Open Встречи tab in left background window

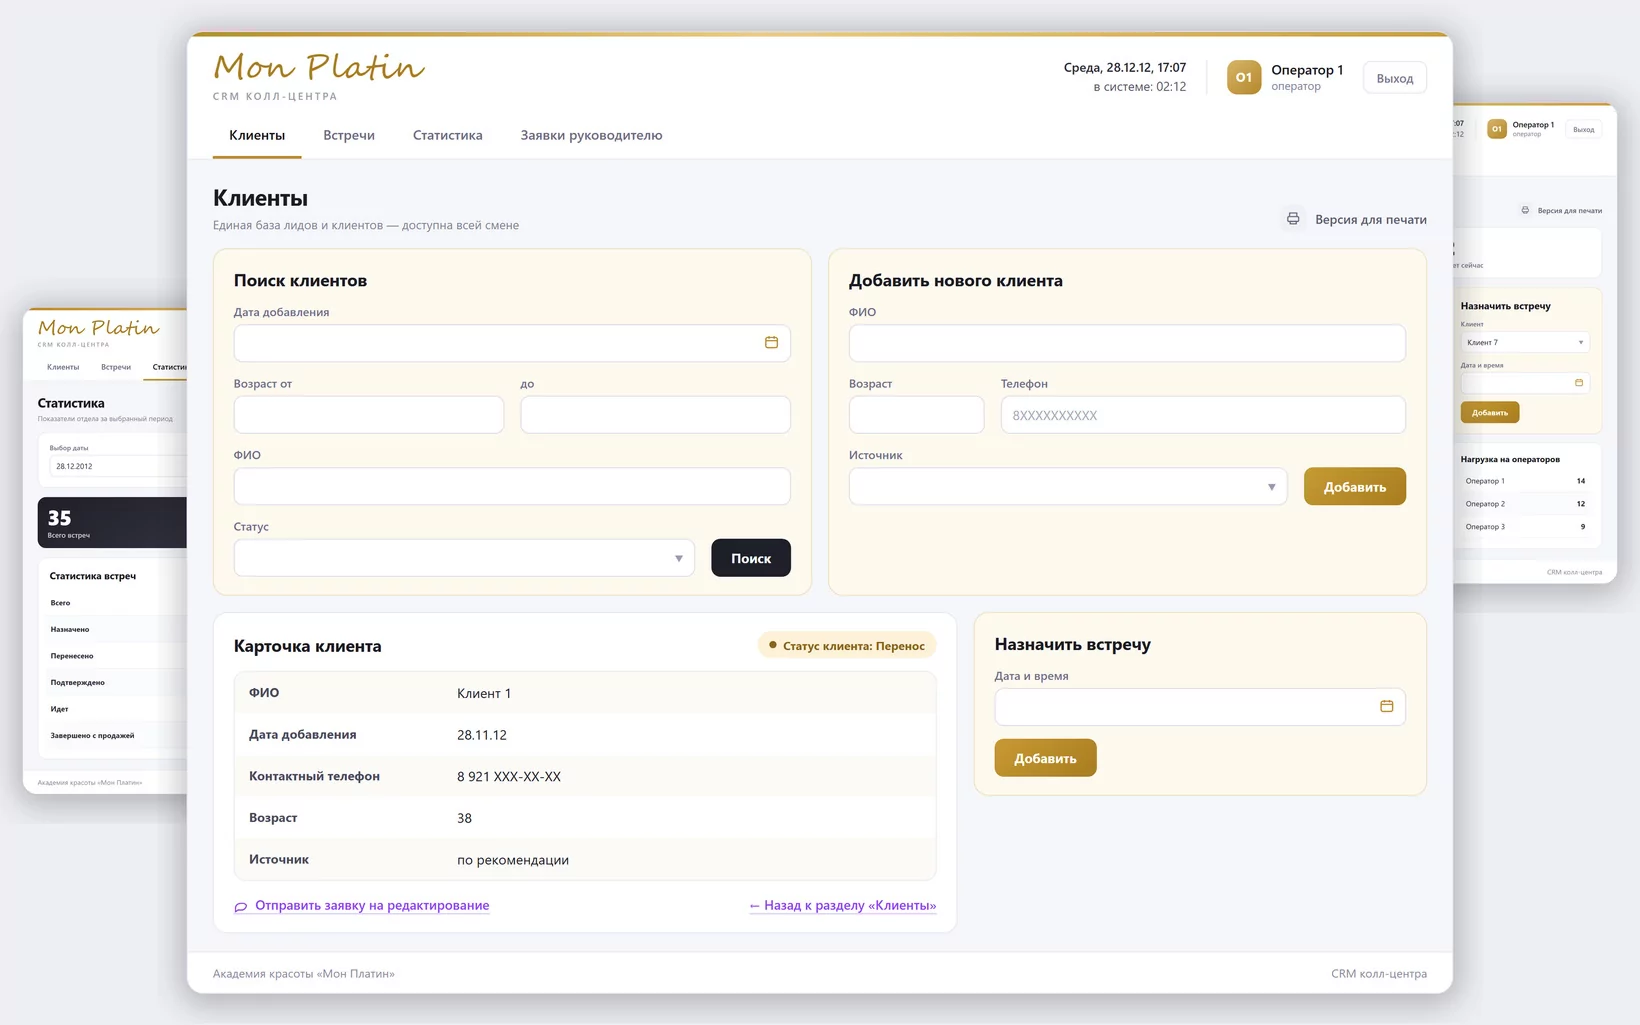pos(116,367)
